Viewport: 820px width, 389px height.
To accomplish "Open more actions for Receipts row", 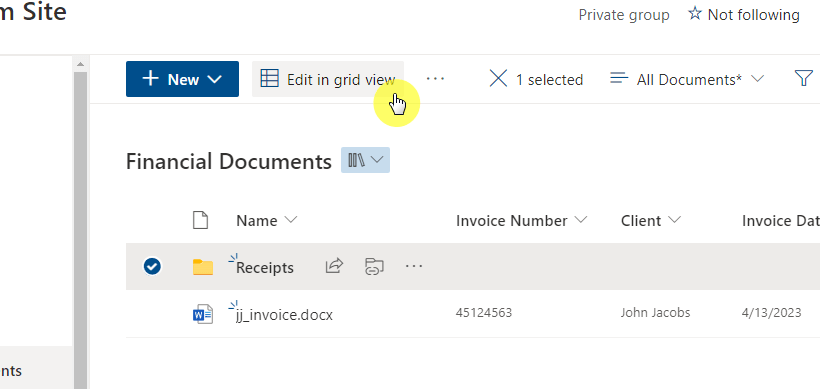I will coord(414,267).
